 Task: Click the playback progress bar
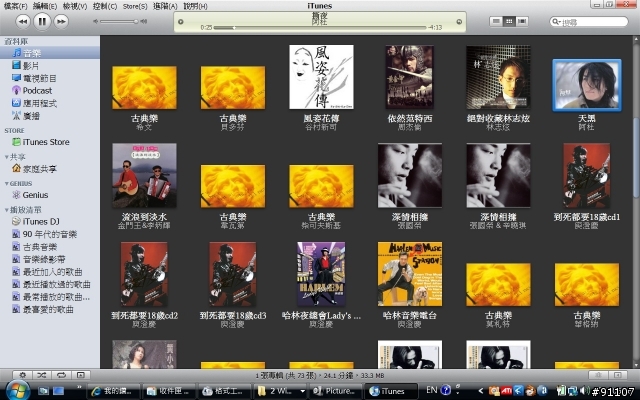click(320, 28)
